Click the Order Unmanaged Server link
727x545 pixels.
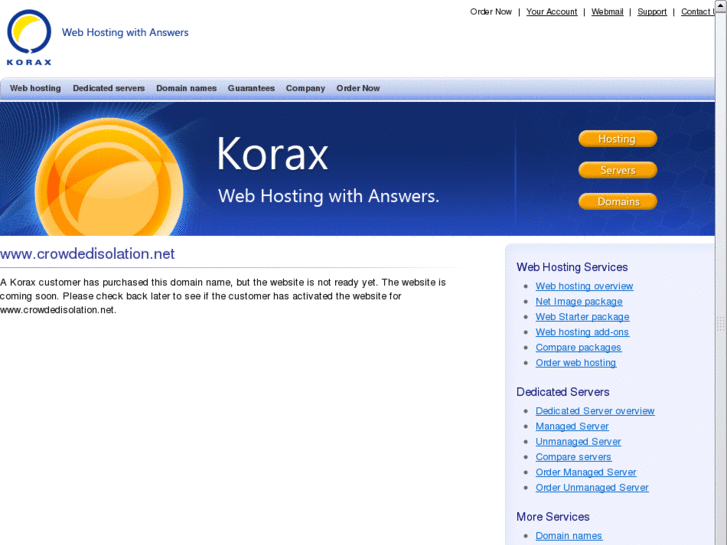(592, 487)
